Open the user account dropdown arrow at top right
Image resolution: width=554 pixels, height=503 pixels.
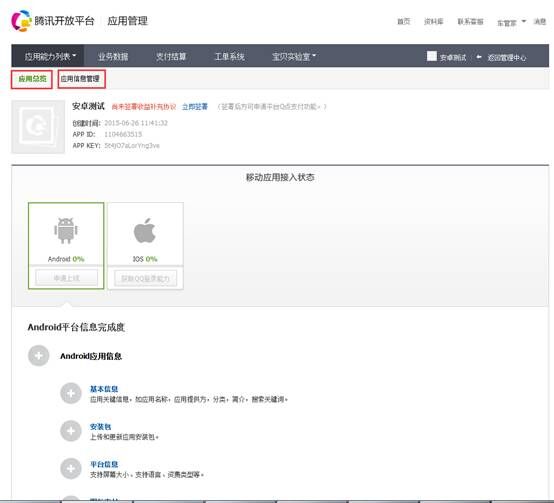[524, 21]
